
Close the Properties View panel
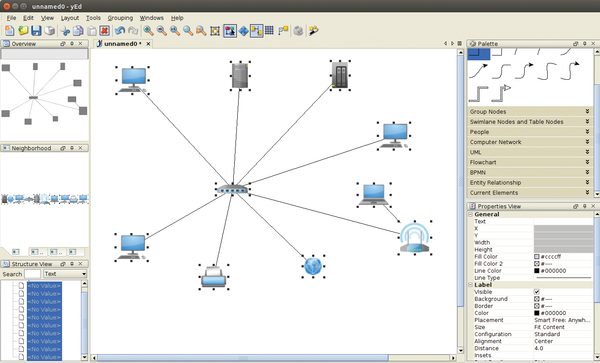[x=593, y=206]
